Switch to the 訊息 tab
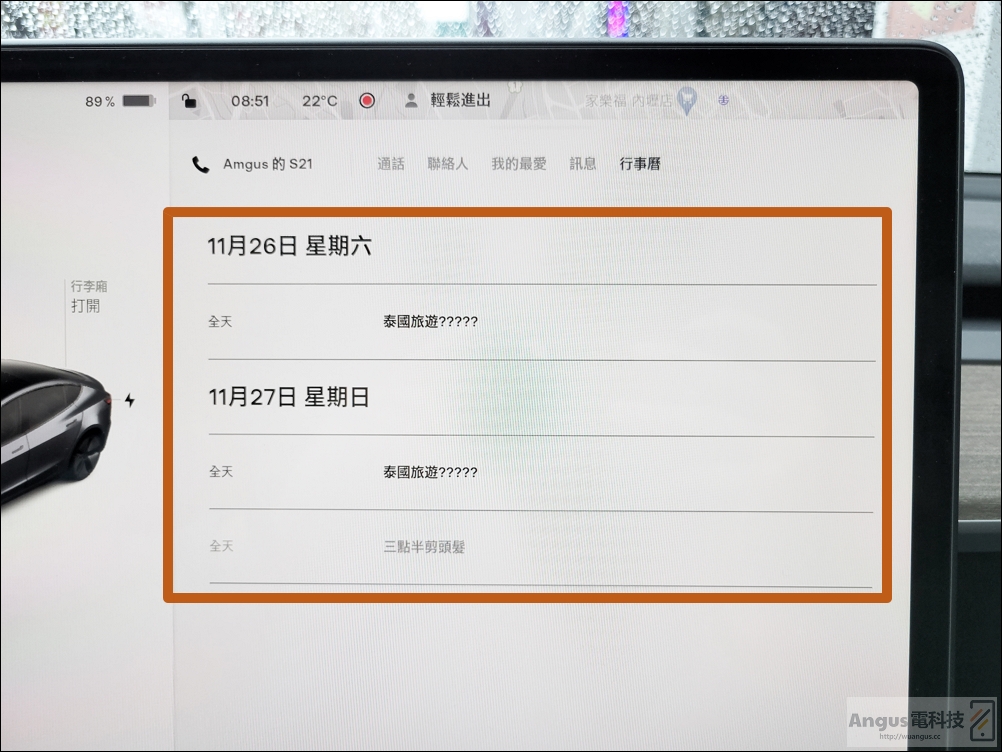This screenshot has width=1002, height=752. coord(582,164)
